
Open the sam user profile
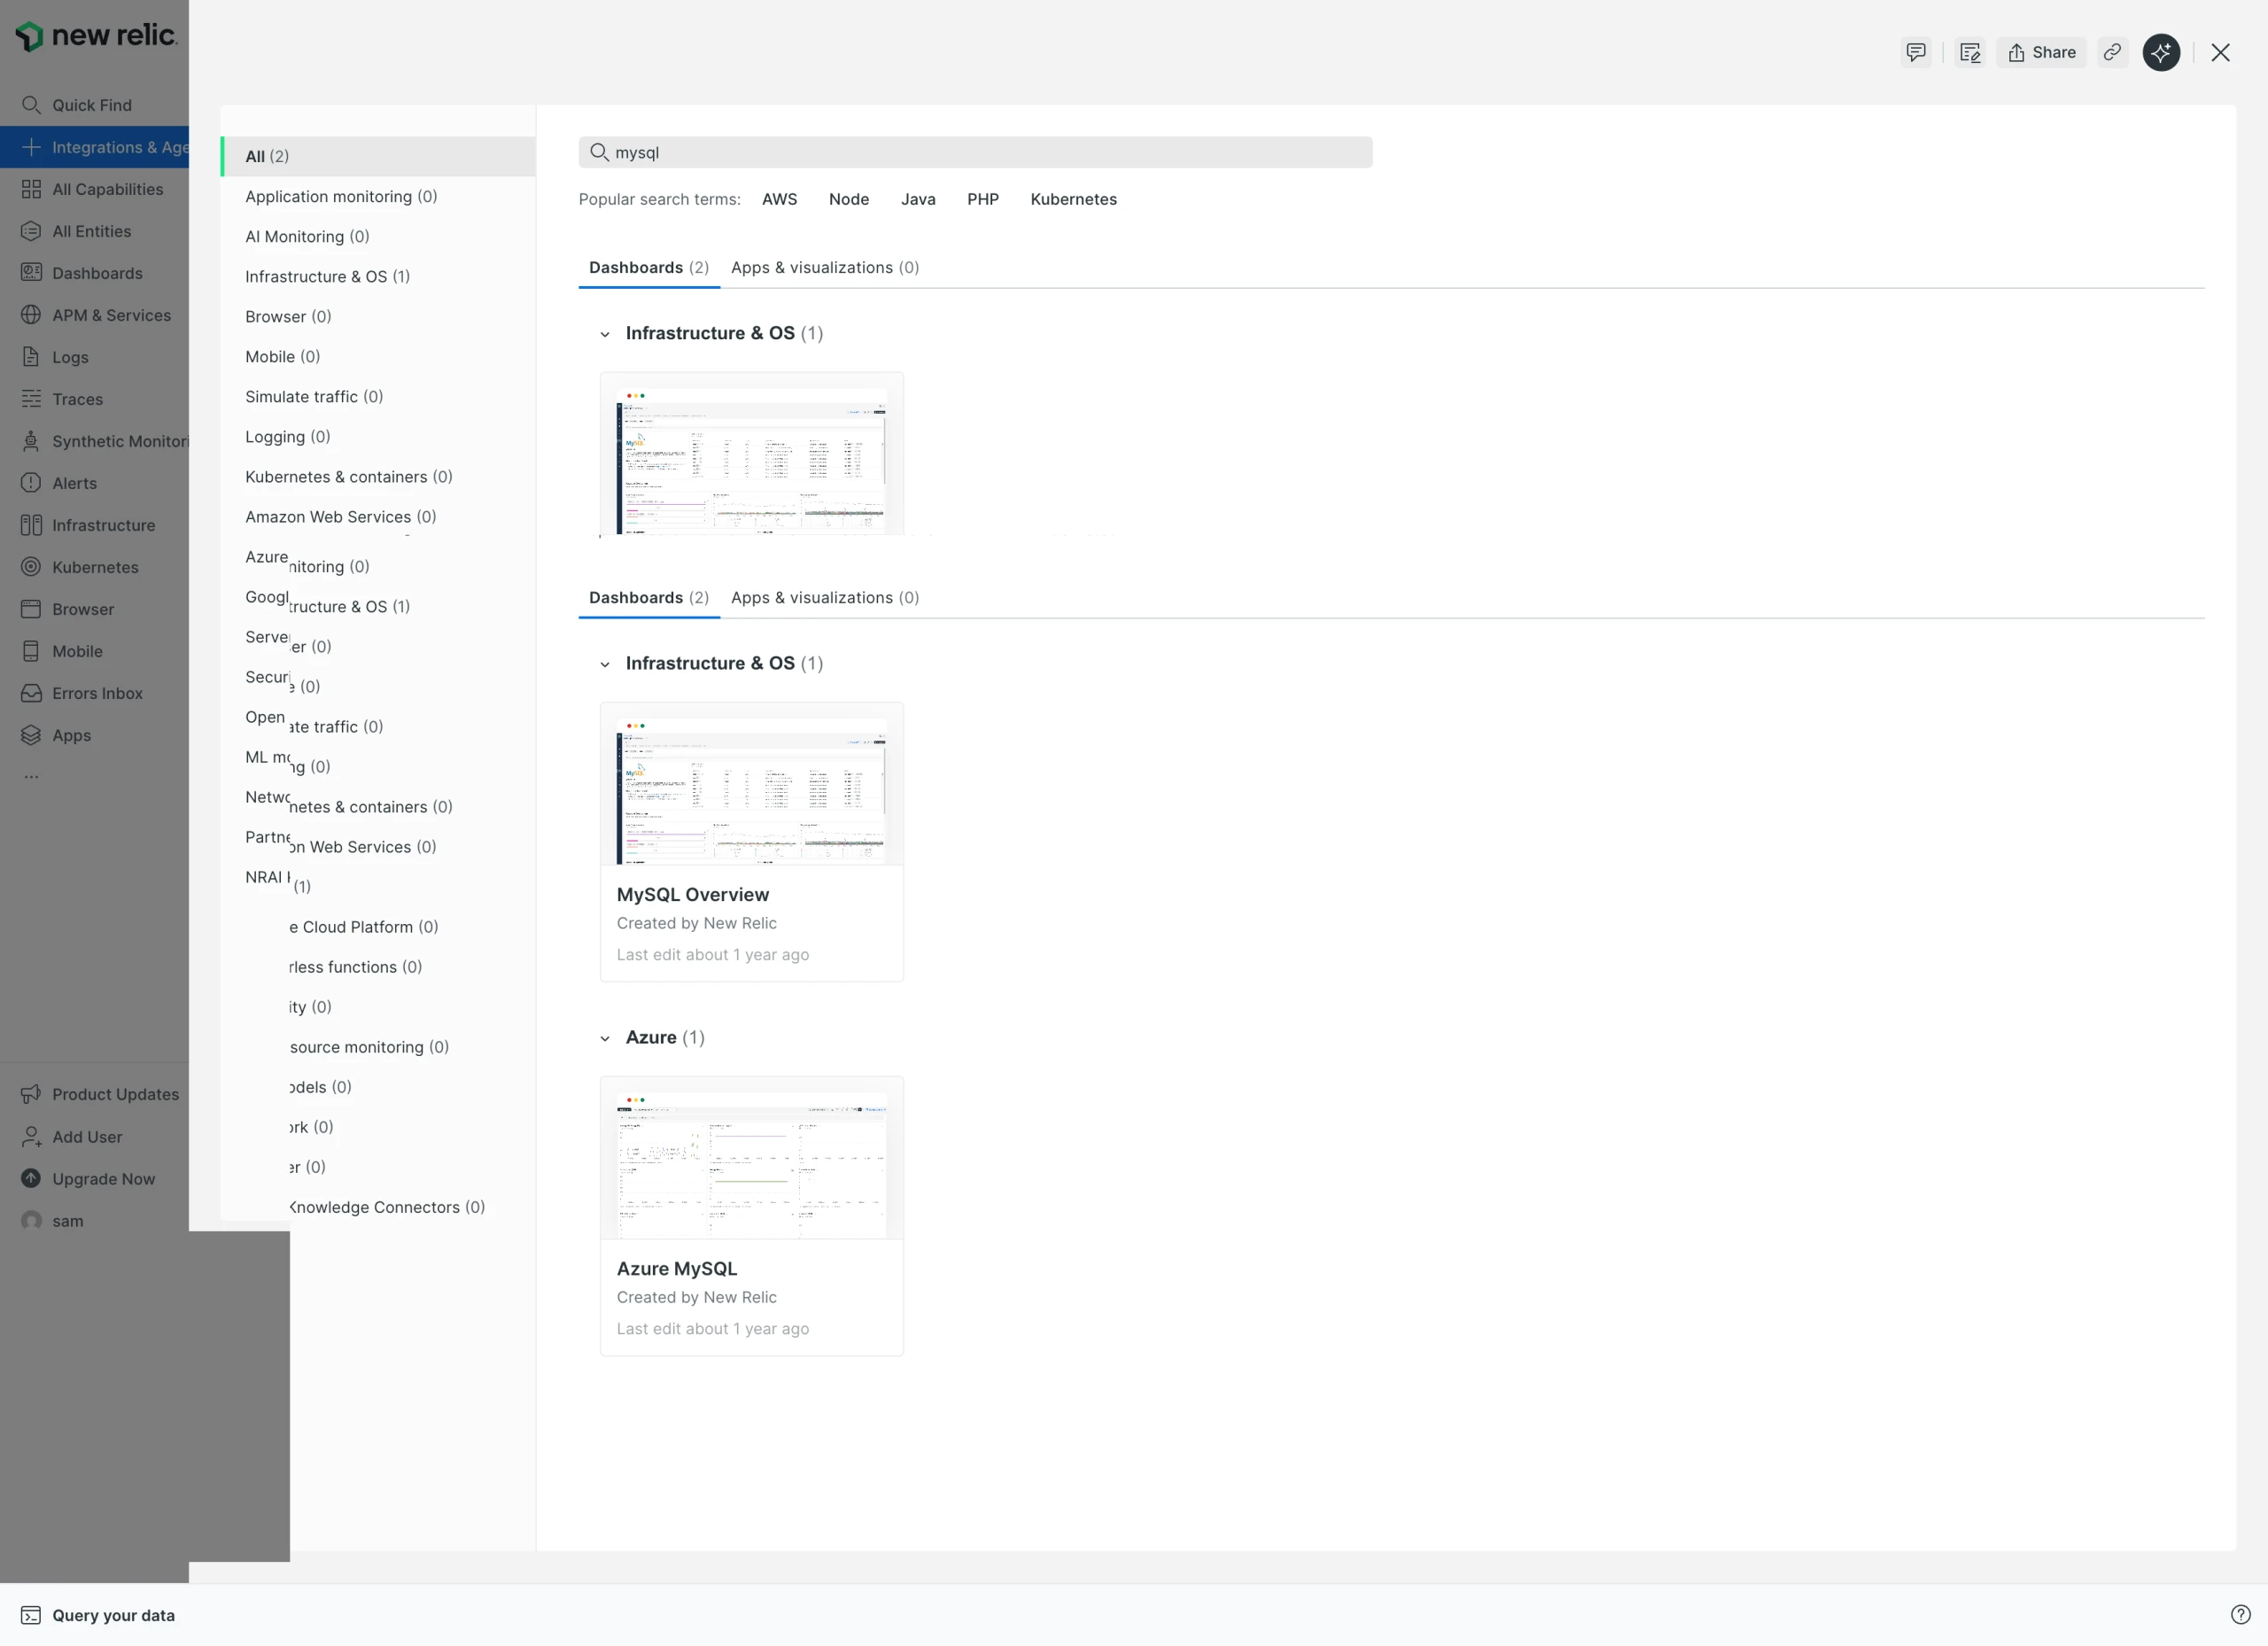point(94,1220)
